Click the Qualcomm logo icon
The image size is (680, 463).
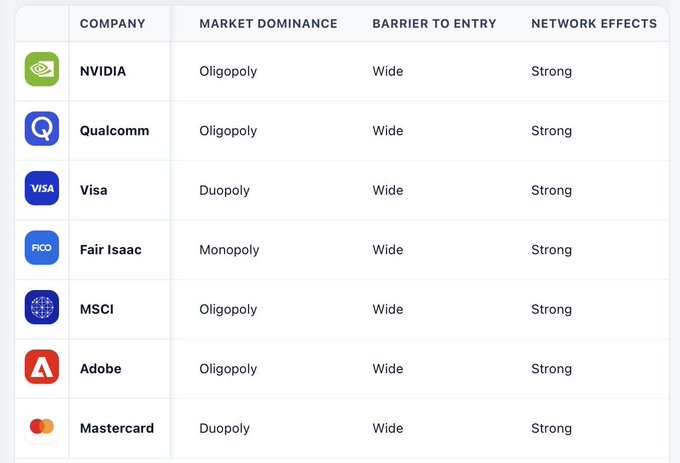tap(42, 129)
